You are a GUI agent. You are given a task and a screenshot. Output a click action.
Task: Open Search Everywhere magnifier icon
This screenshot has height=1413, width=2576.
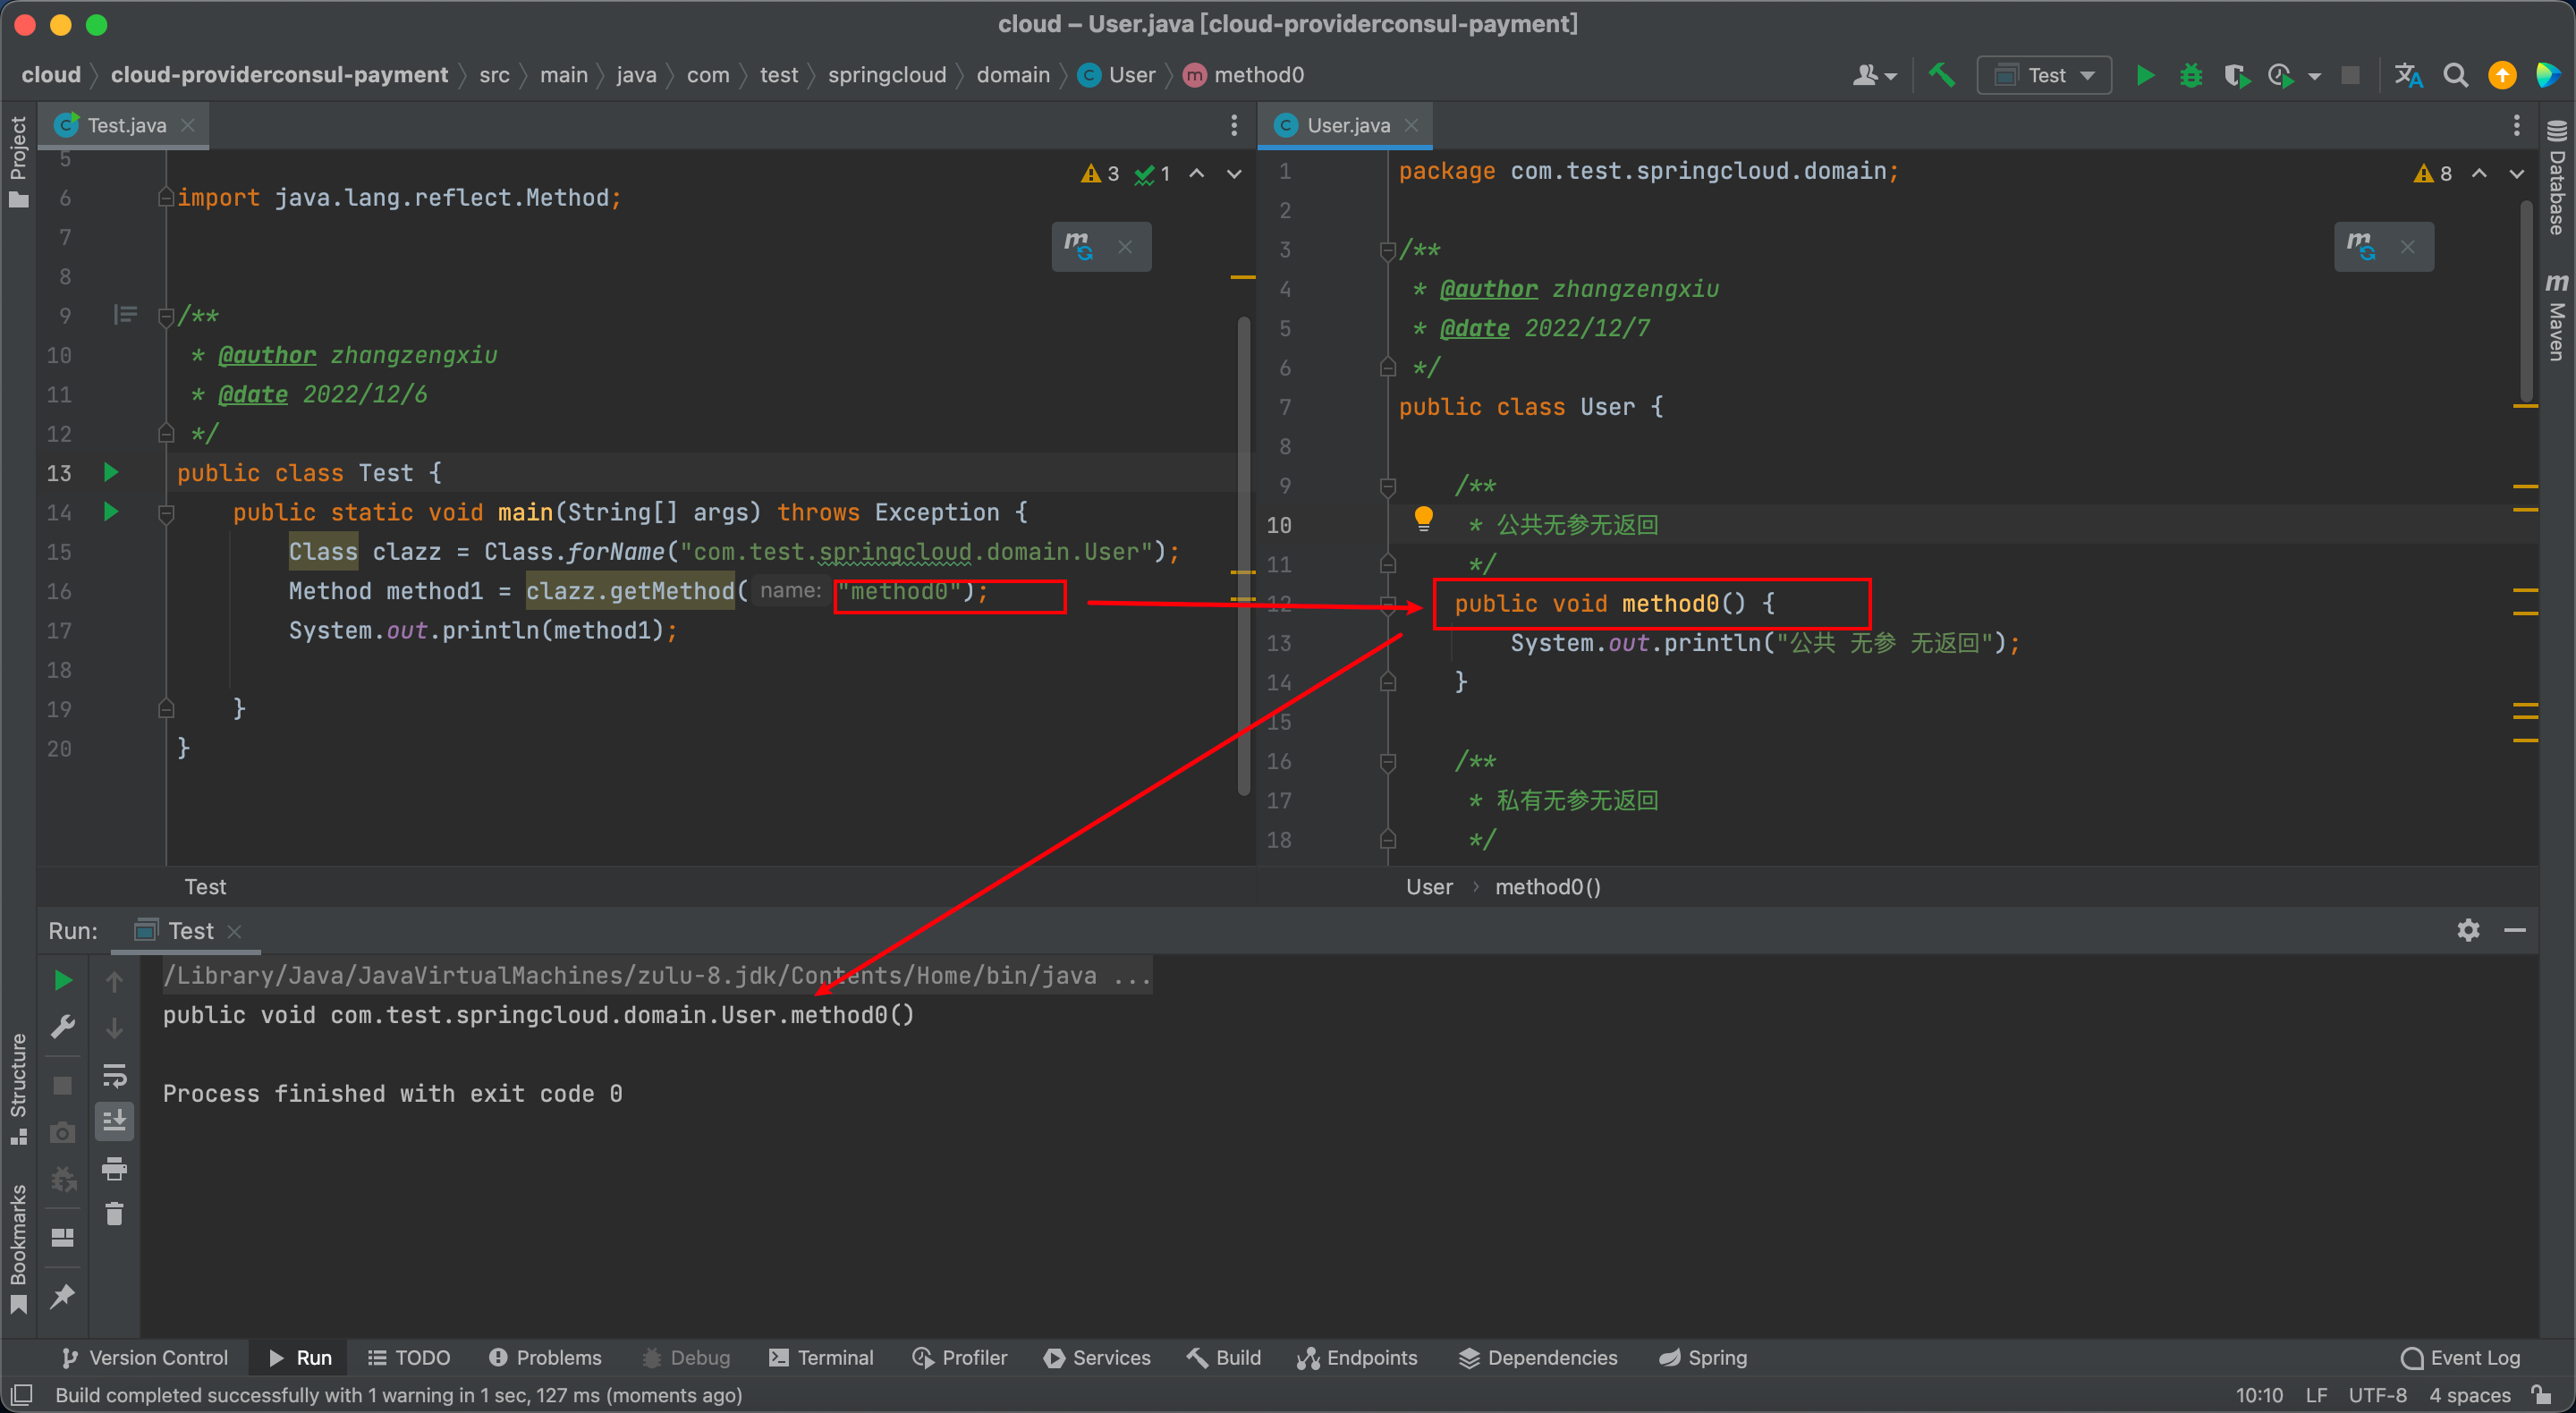pos(2455,75)
